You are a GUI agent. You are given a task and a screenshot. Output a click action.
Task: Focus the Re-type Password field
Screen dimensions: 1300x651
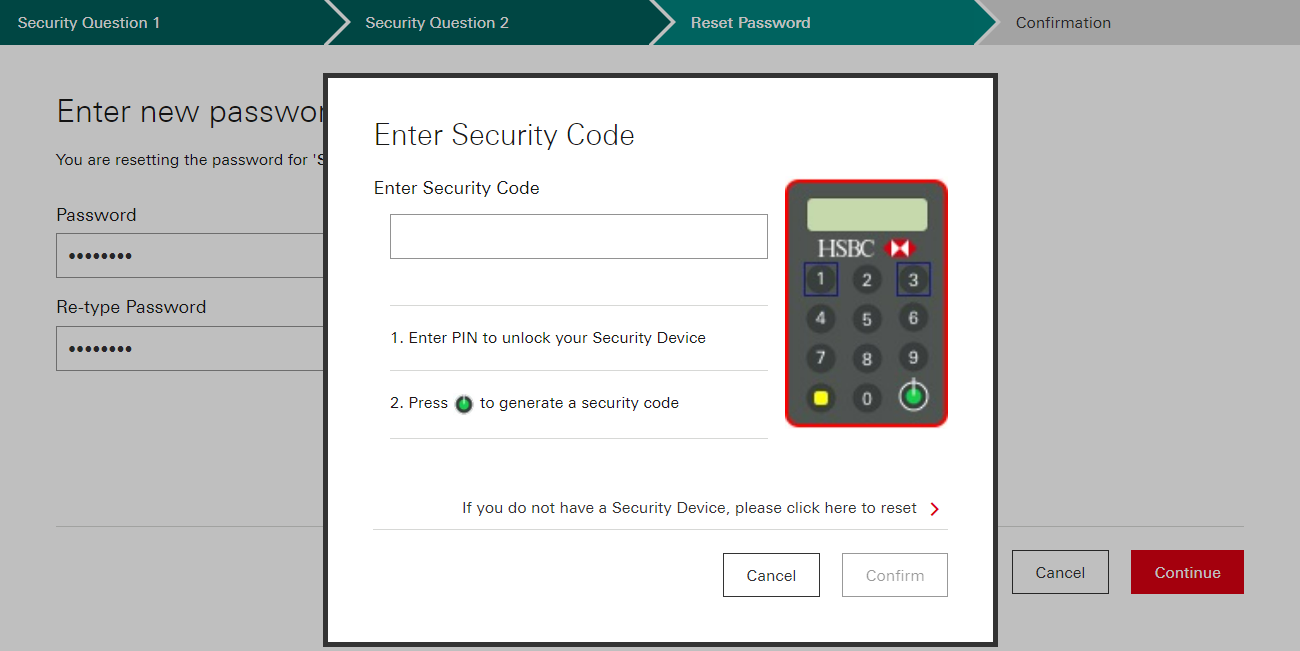pyautogui.click(x=190, y=348)
